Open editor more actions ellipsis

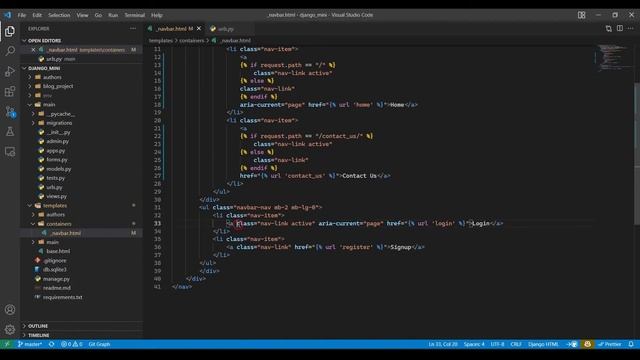631,28
